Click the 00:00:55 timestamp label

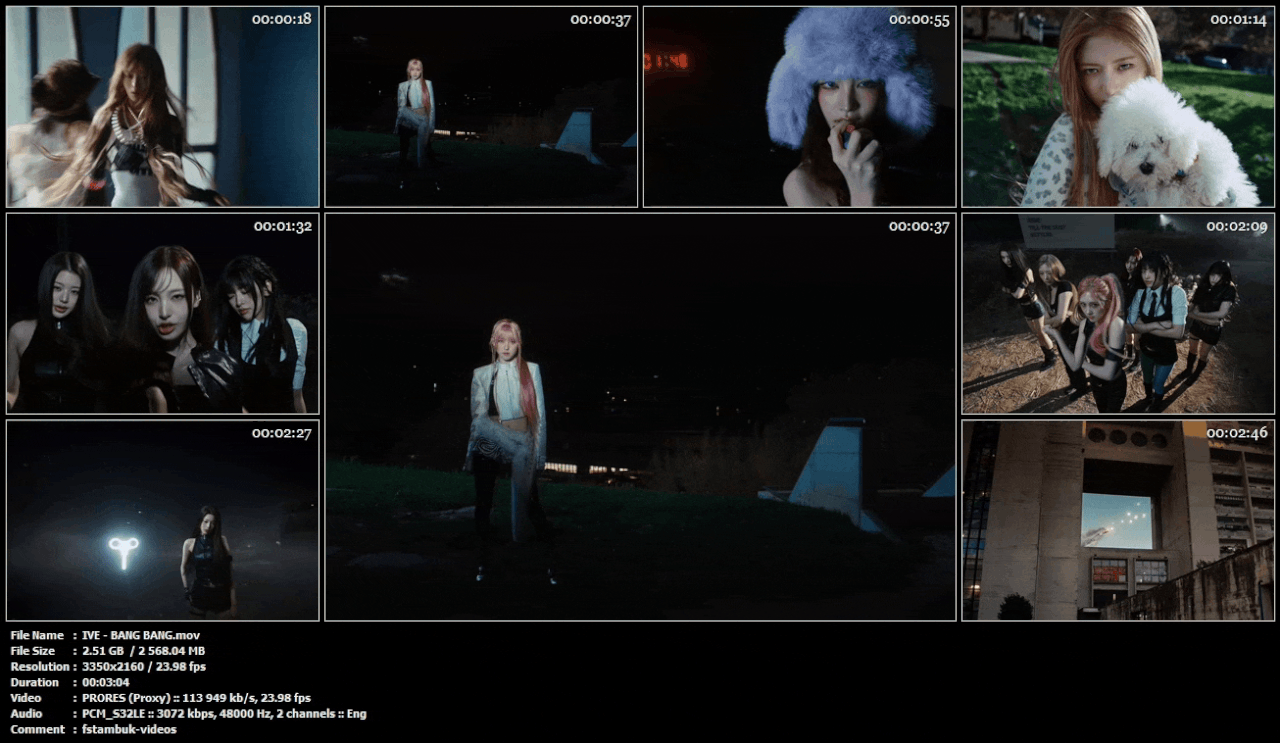pyautogui.click(x=919, y=20)
